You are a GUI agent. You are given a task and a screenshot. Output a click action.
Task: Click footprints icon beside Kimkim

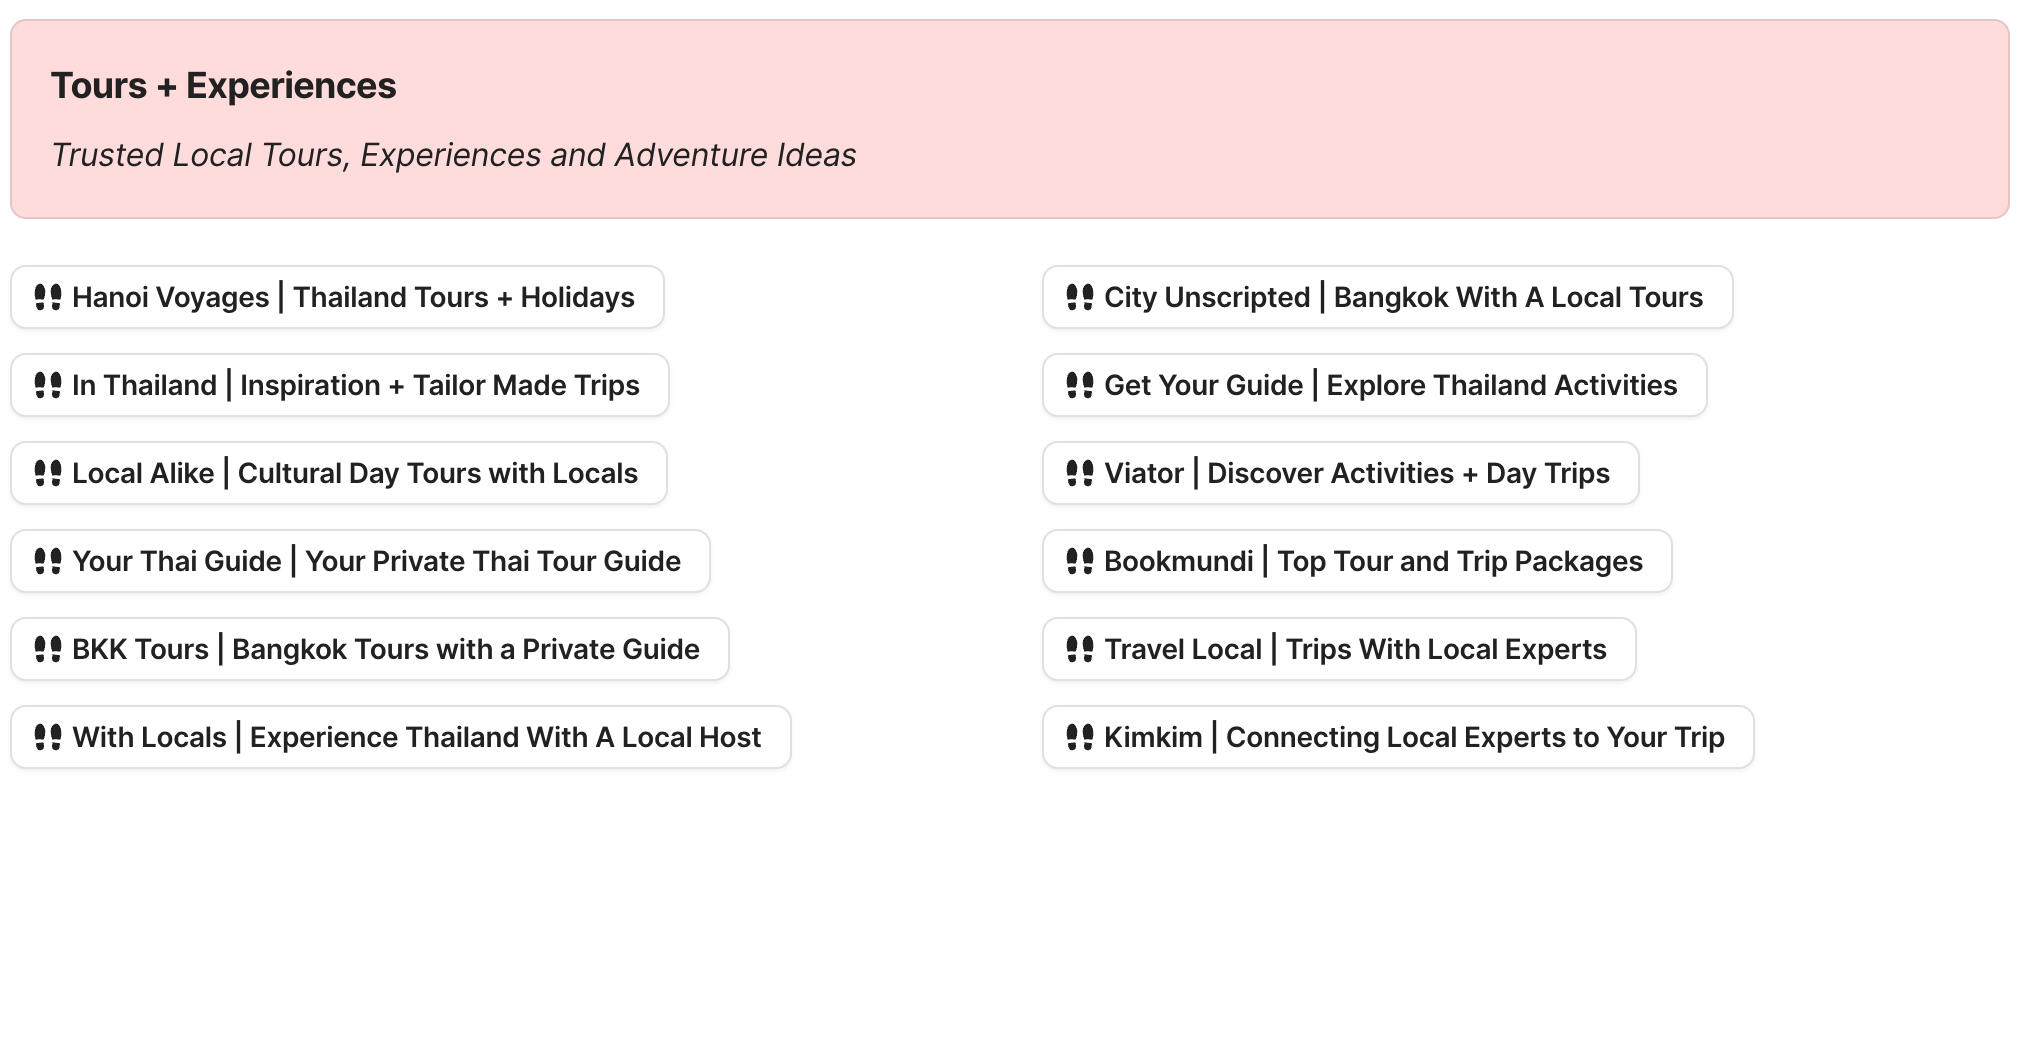[1080, 737]
